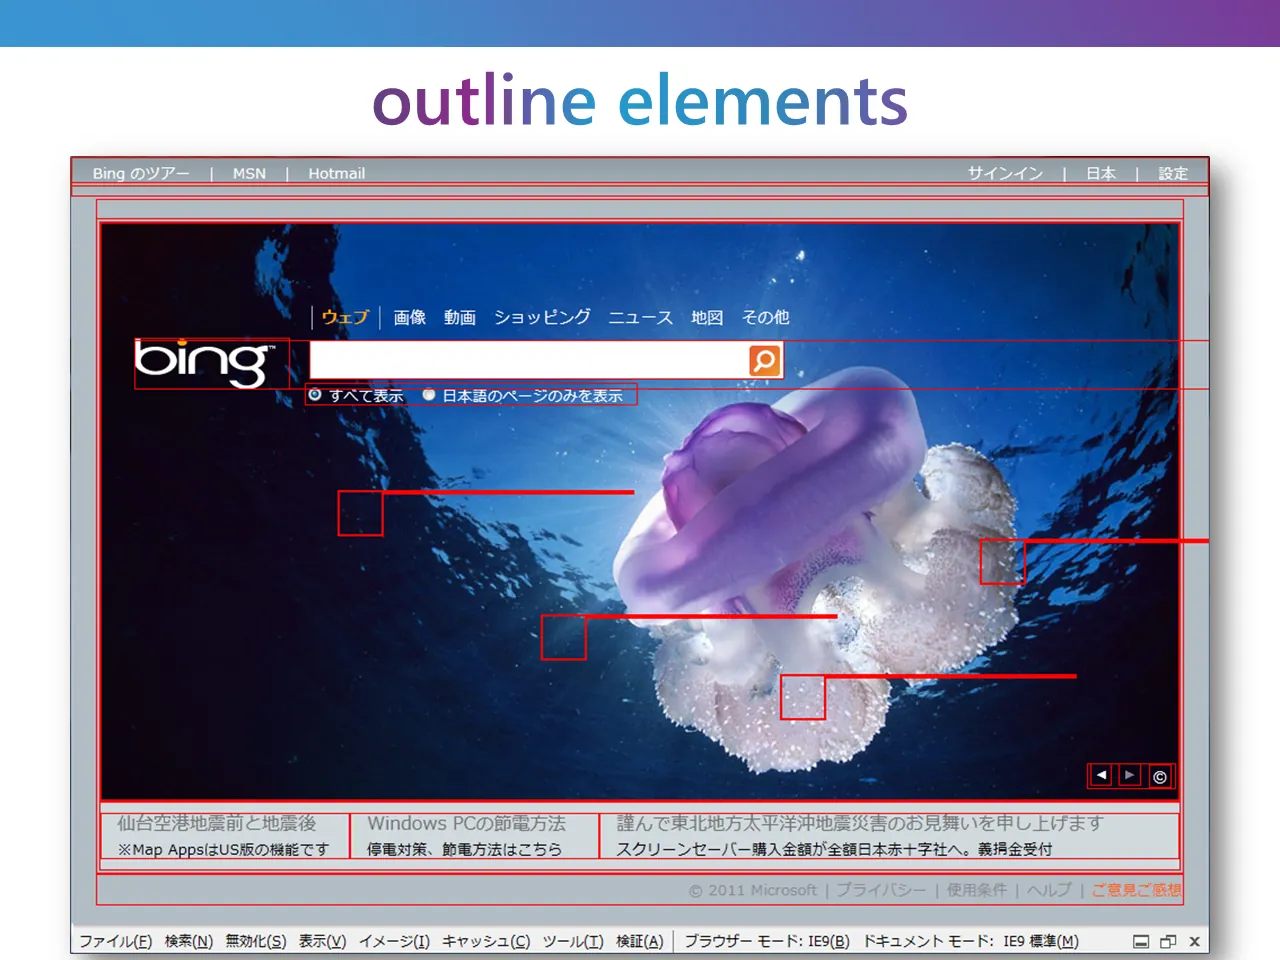1280x960 pixels.
Task: Open Windows PCの節電方法 link
Action: click(466, 823)
